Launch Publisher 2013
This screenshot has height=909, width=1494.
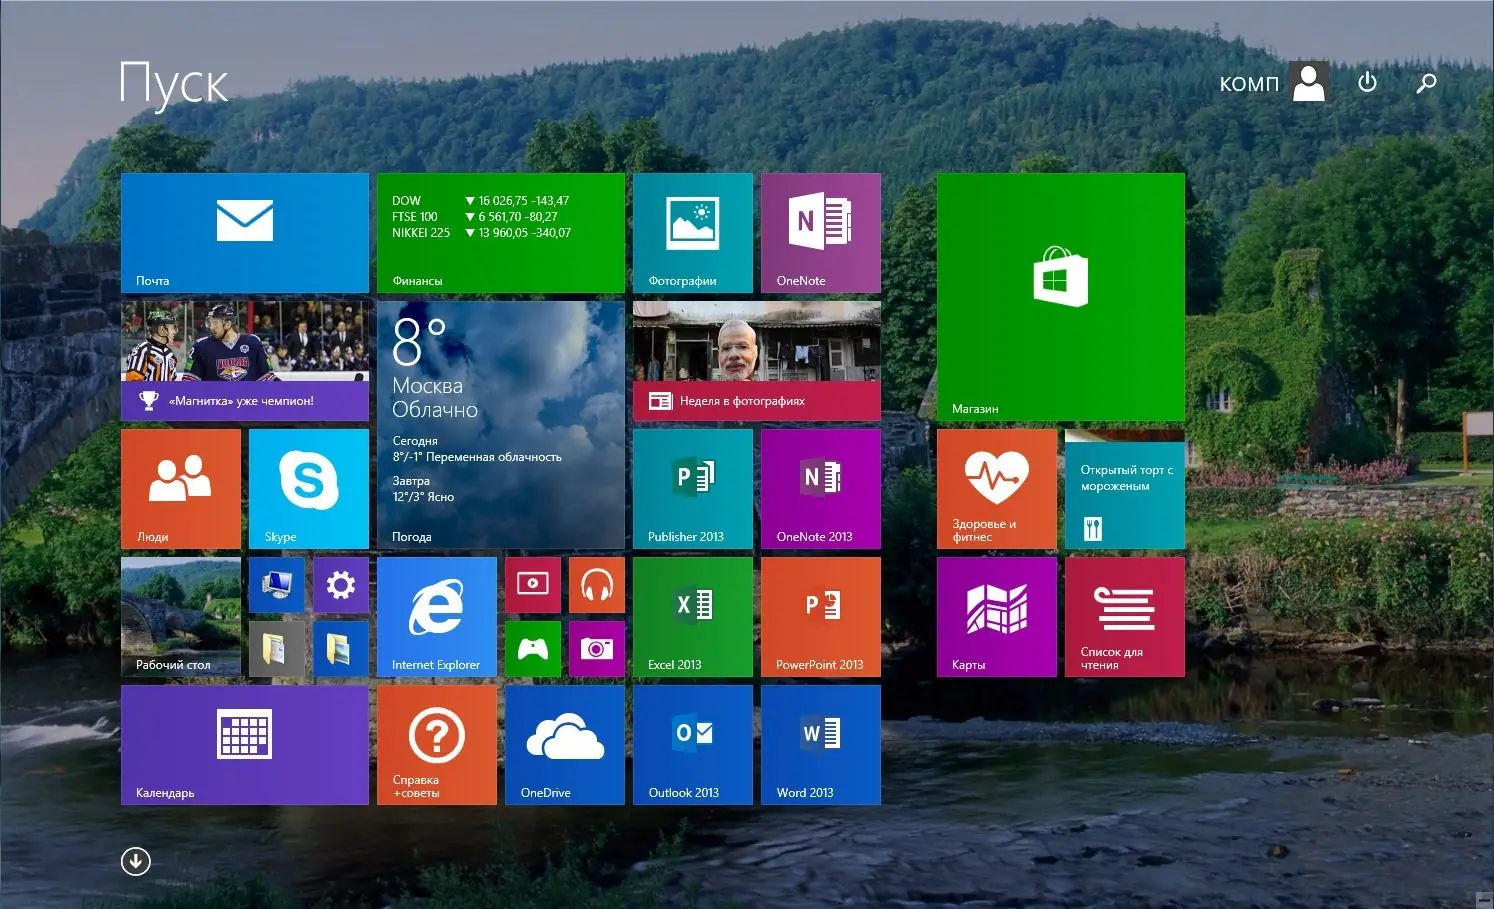693,489
